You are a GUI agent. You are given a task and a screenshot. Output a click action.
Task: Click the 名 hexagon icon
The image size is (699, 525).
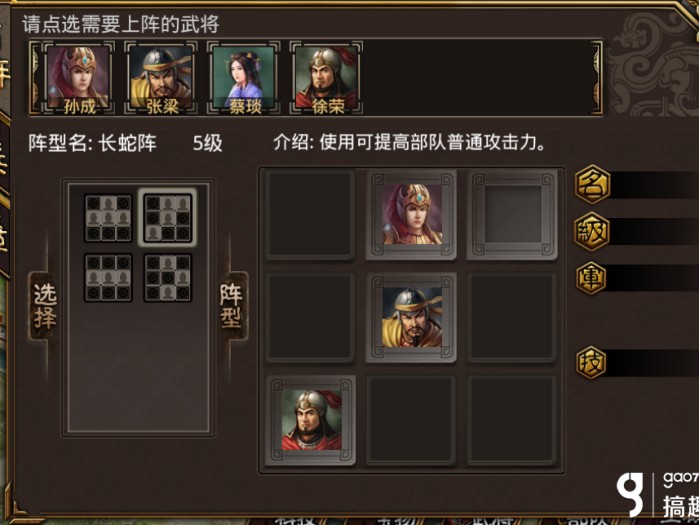click(x=592, y=184)
